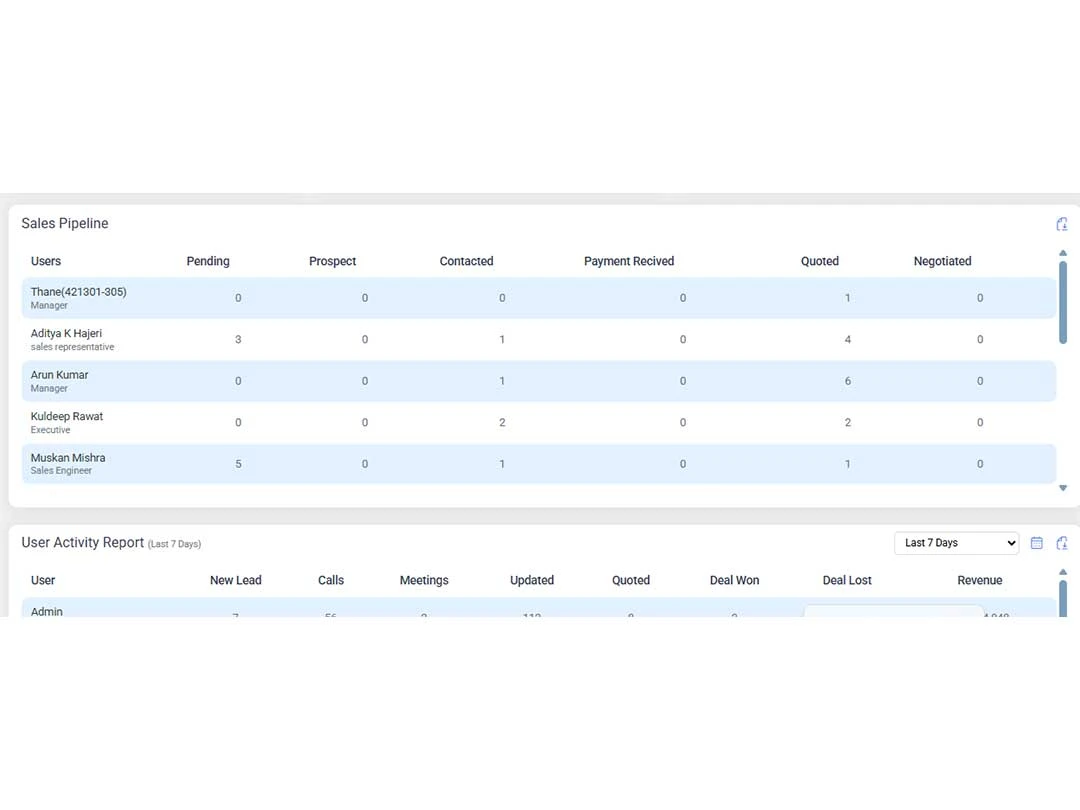Click the Deal Won column header
1080x810 pixels.
(x=734, y=580)
